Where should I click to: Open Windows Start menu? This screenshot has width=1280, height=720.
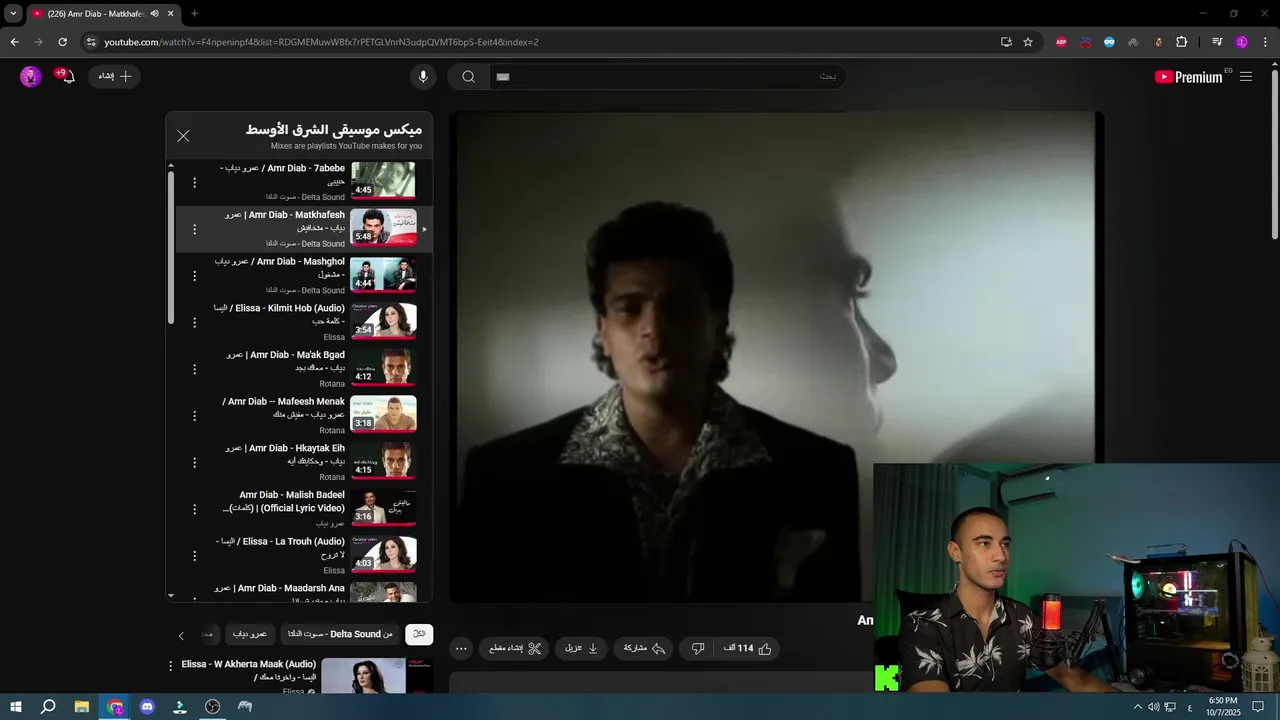pyautogui.click(x=16, y=707)
